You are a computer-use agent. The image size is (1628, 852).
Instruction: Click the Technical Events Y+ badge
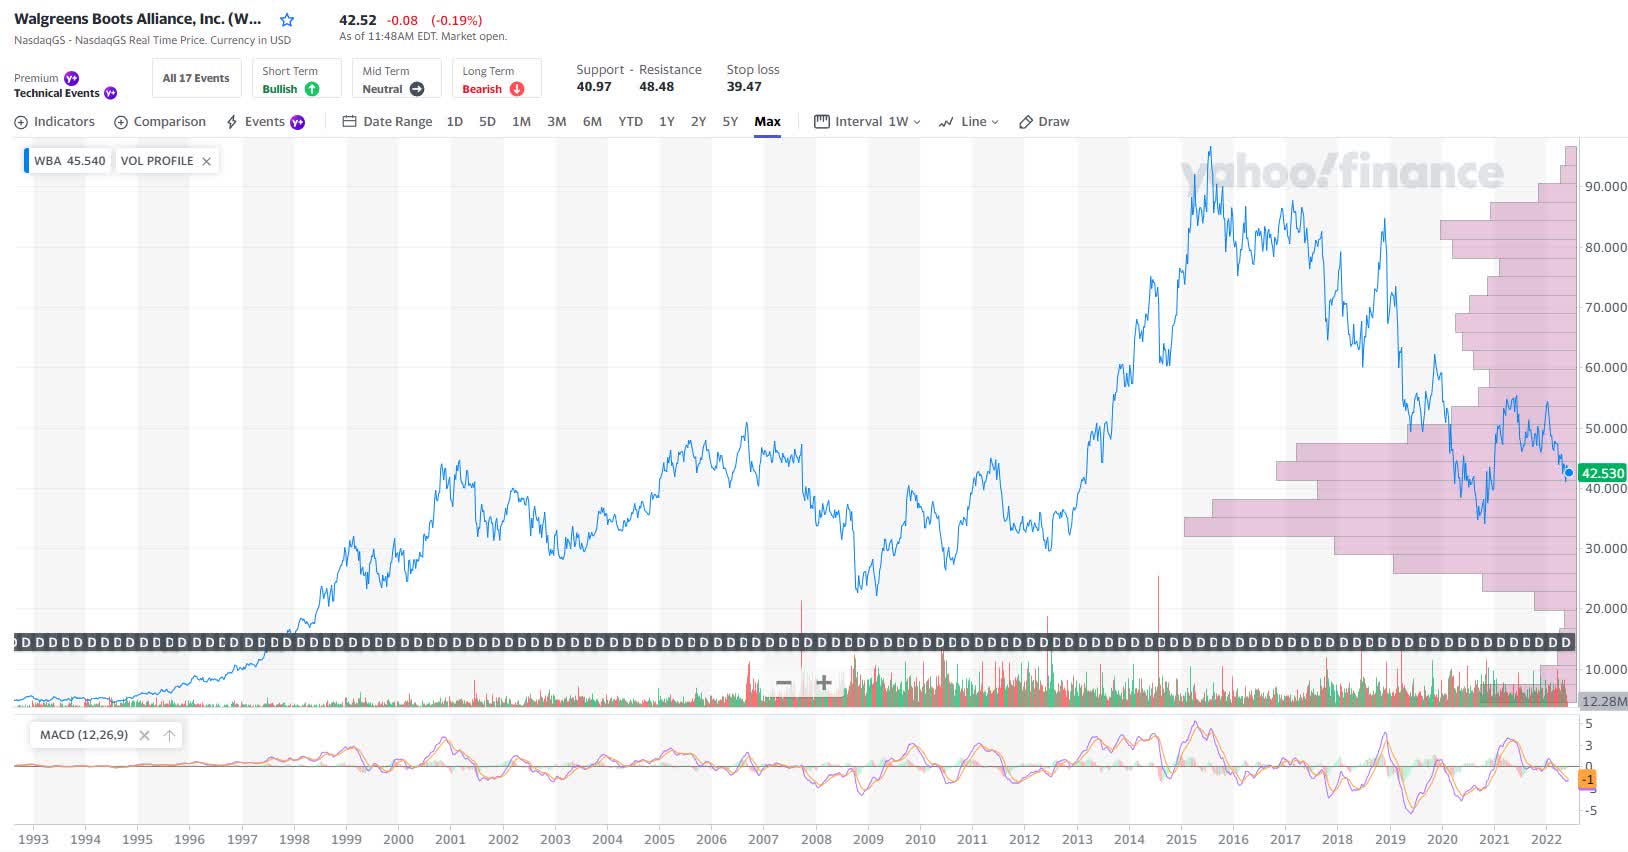tap(111, 93)
